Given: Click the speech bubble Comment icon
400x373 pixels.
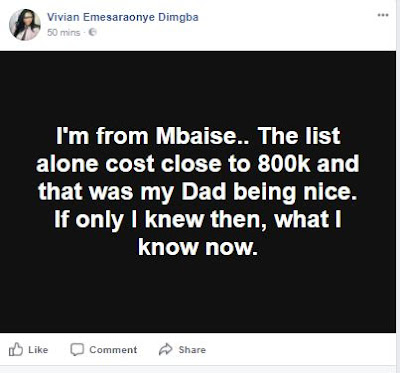Looking at the screenshot, I should pyautogui.click(x=77, y=349).
